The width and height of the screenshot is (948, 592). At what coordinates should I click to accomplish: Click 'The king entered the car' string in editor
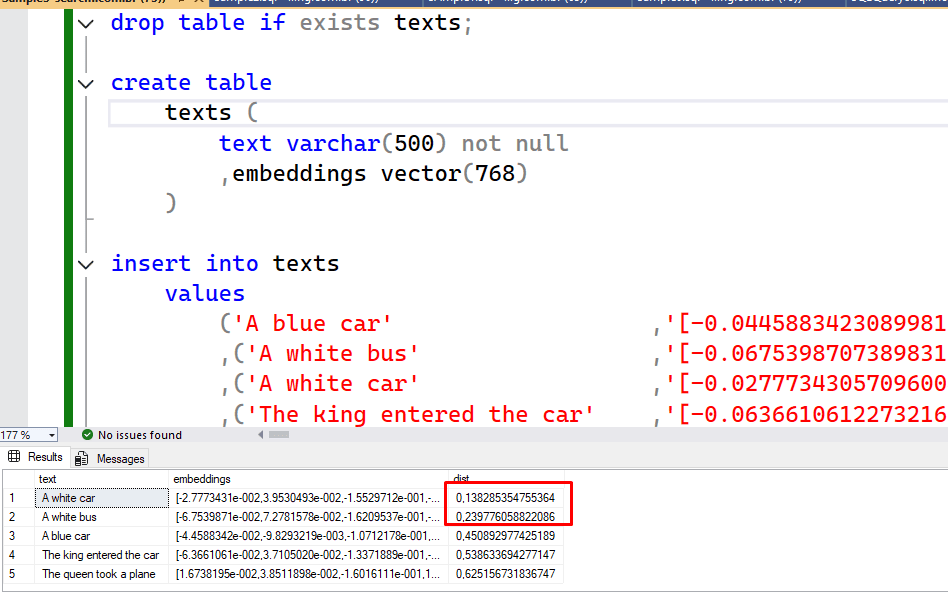pyautogui.click(x=420, y=415)
